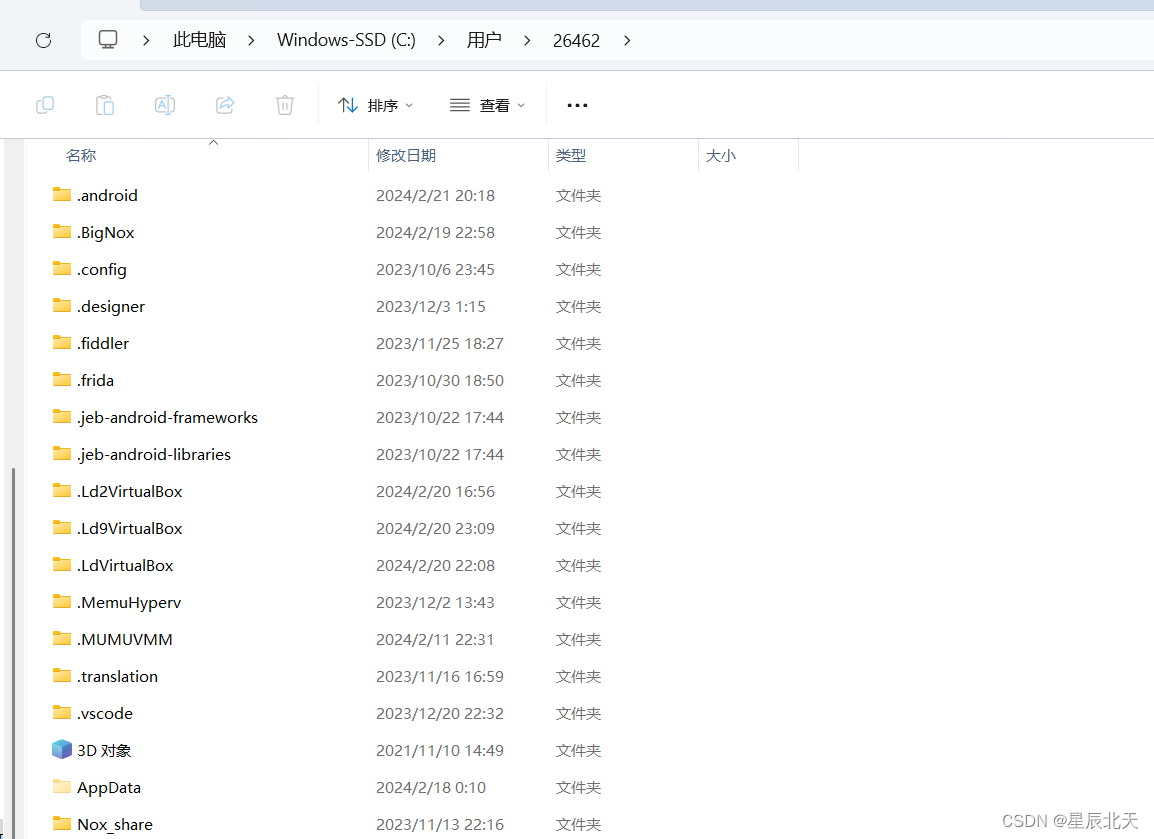
Task: Click date 2021/11/10 14:49
Action: 439,750
